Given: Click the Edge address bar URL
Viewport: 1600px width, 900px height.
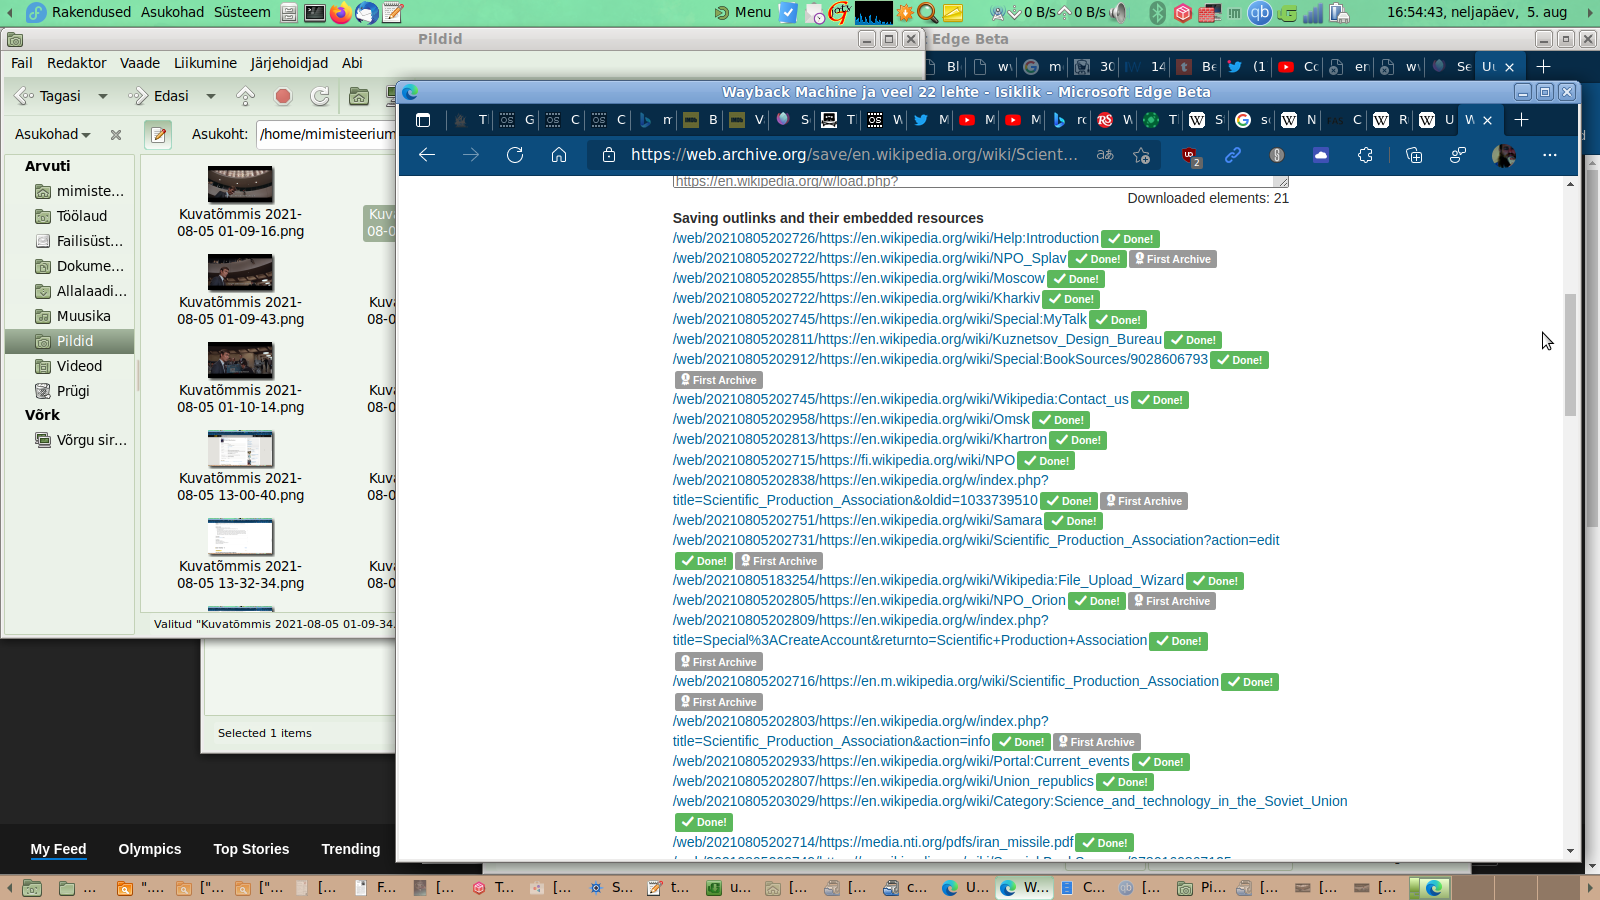Looking at the screenshot, I should [x=854, y=155].
